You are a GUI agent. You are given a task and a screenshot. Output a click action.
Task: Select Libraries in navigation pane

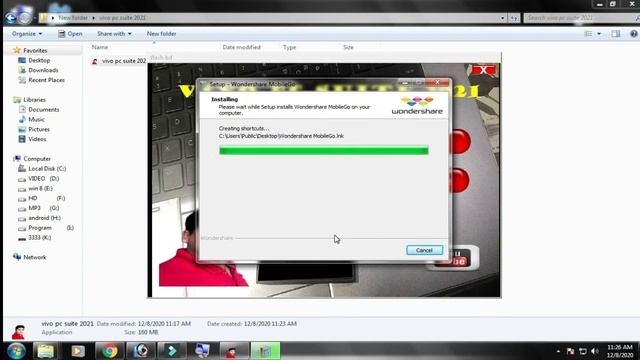[34, 100]
